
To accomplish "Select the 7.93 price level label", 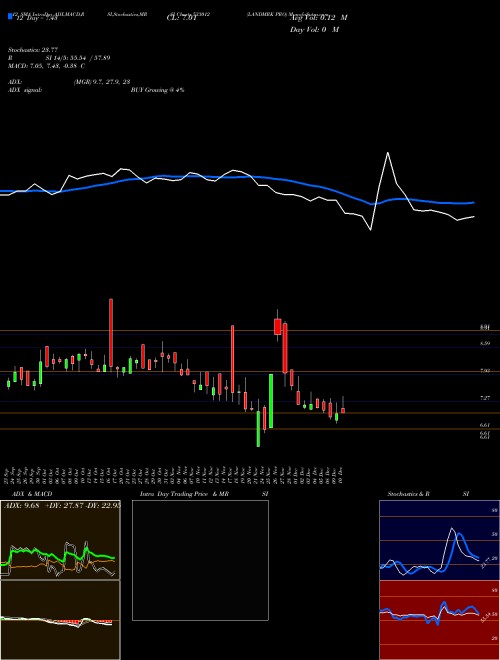I will coord(485,371).
